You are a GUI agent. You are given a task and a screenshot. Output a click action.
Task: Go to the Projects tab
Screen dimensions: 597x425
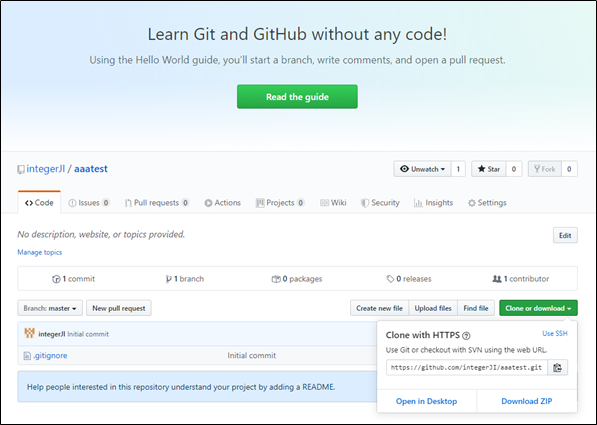(280, 203)
